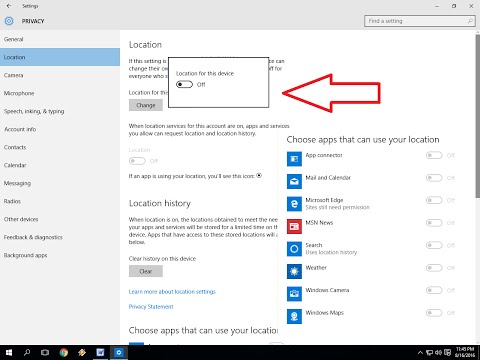Click 'Sites still need permission' text
The height and width of the screenshot is (360, 480).
coord(337,207)
